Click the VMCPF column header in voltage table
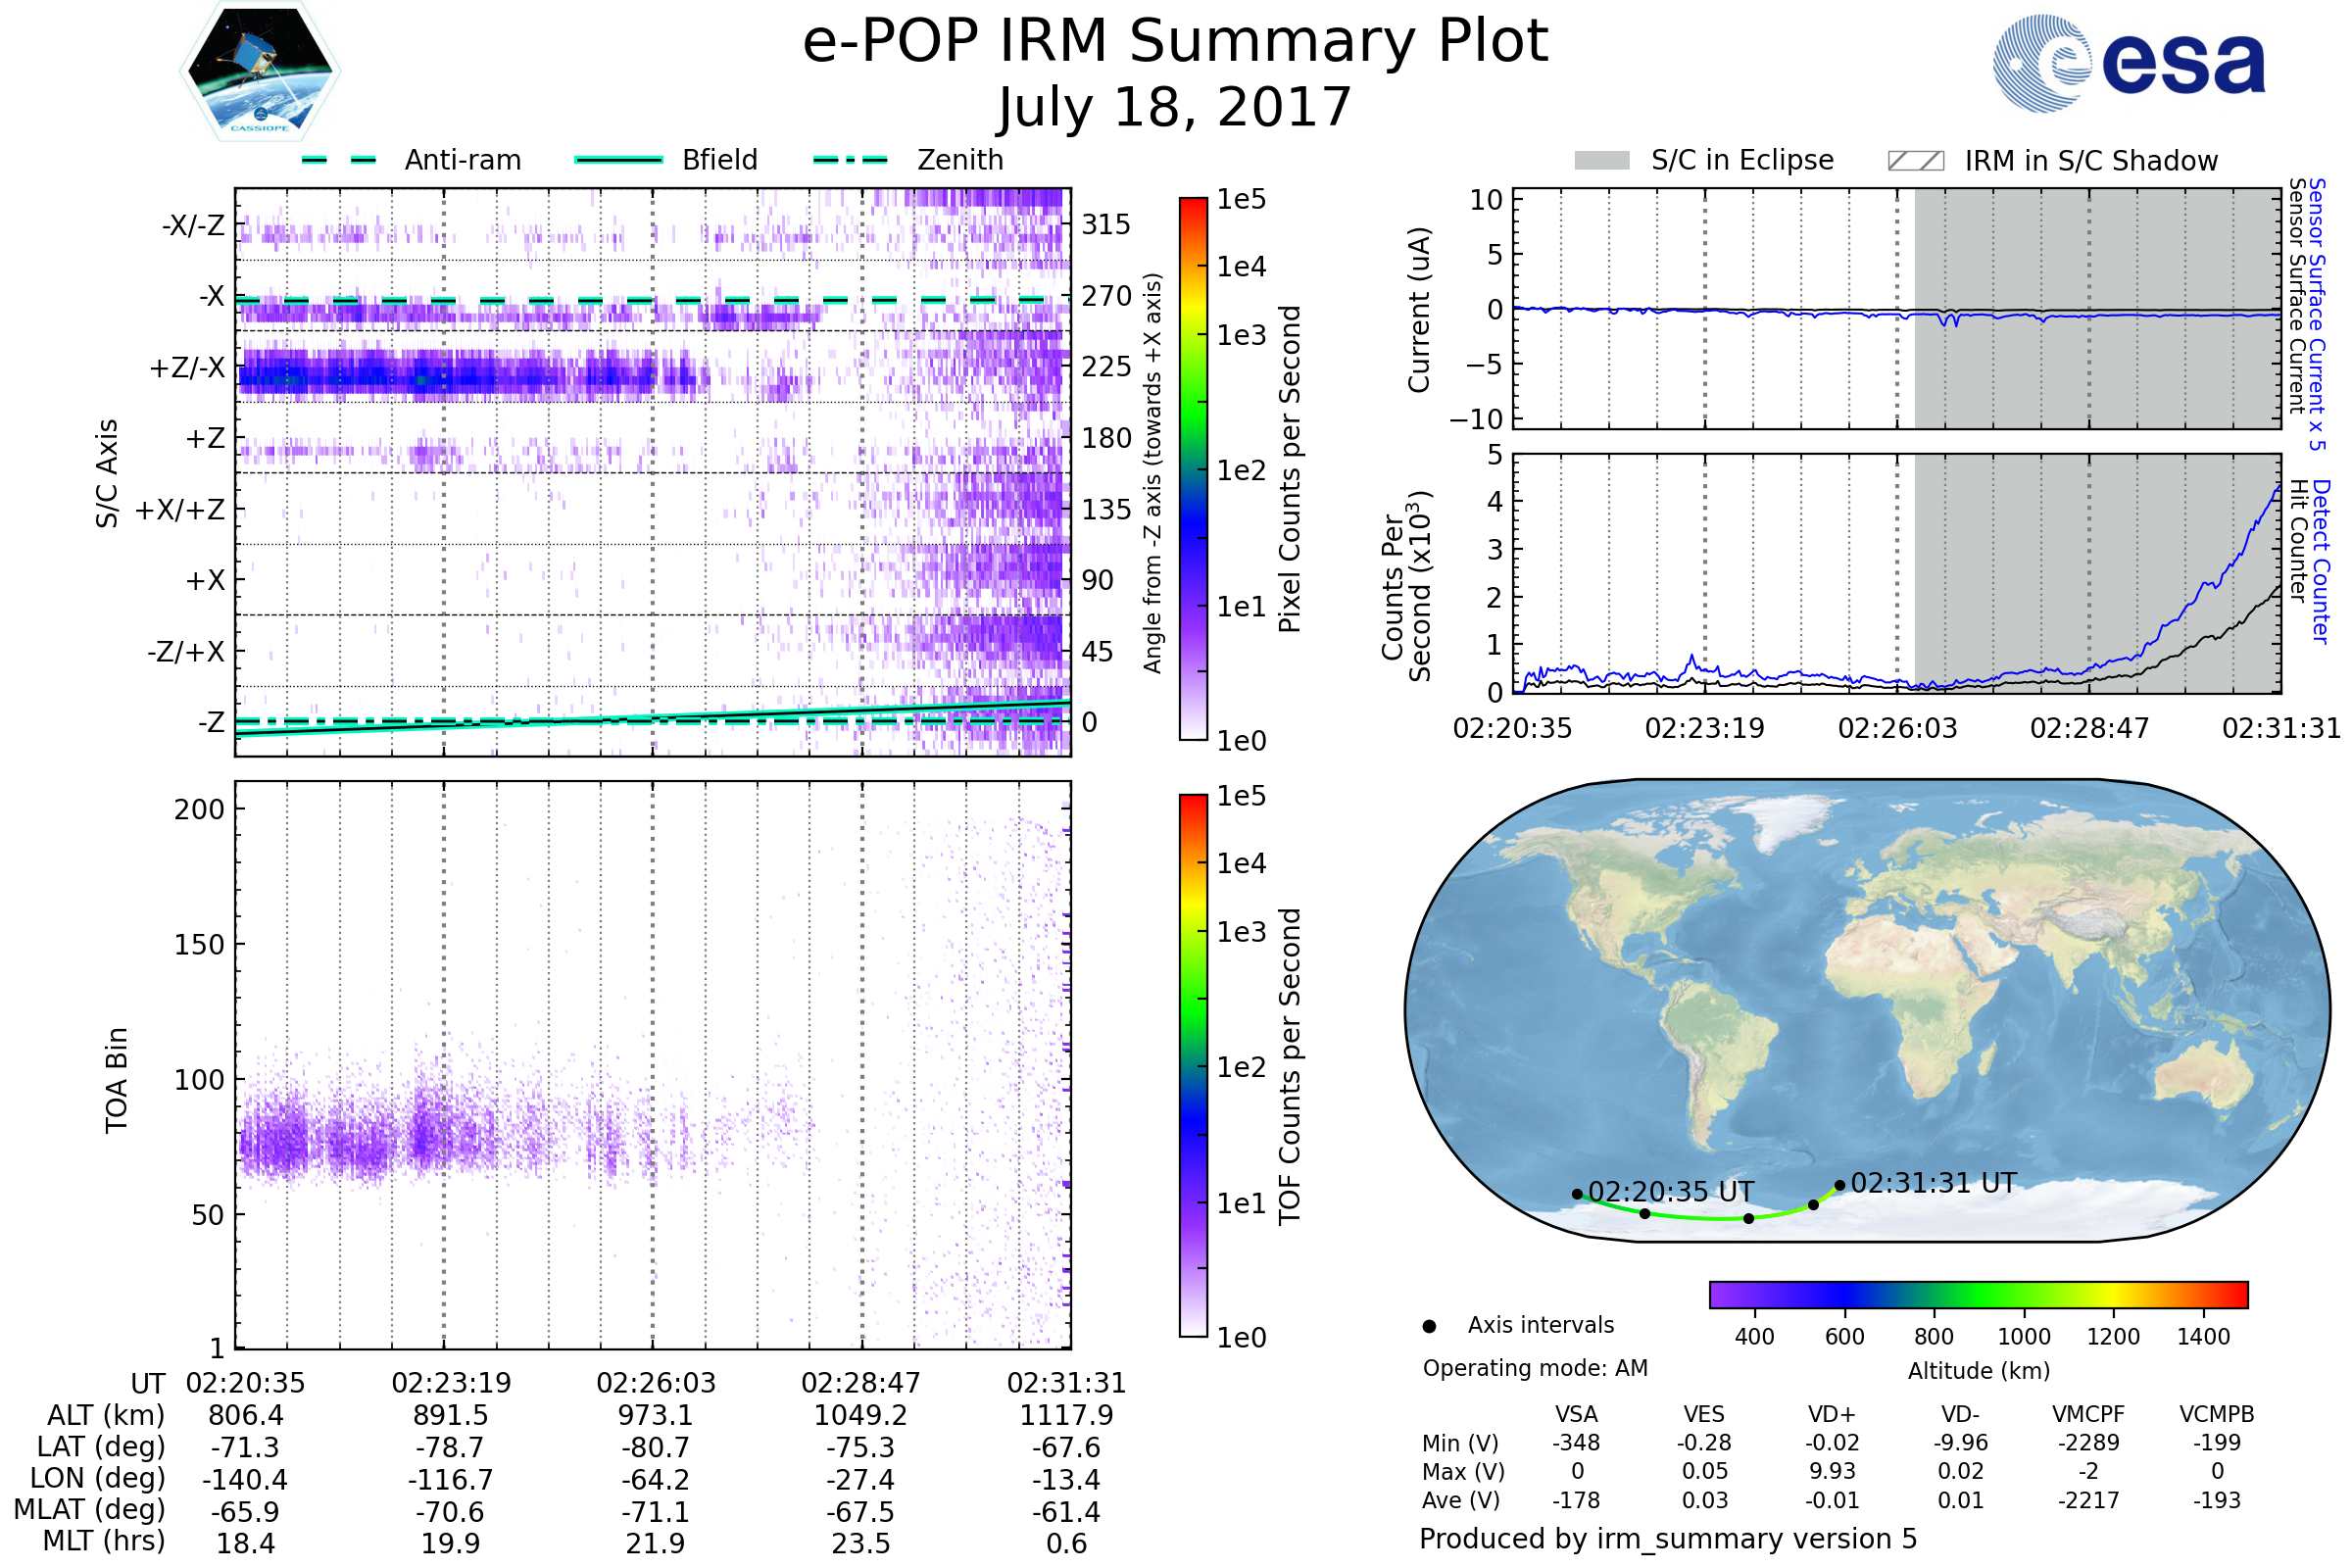 pos(2088,1414)
